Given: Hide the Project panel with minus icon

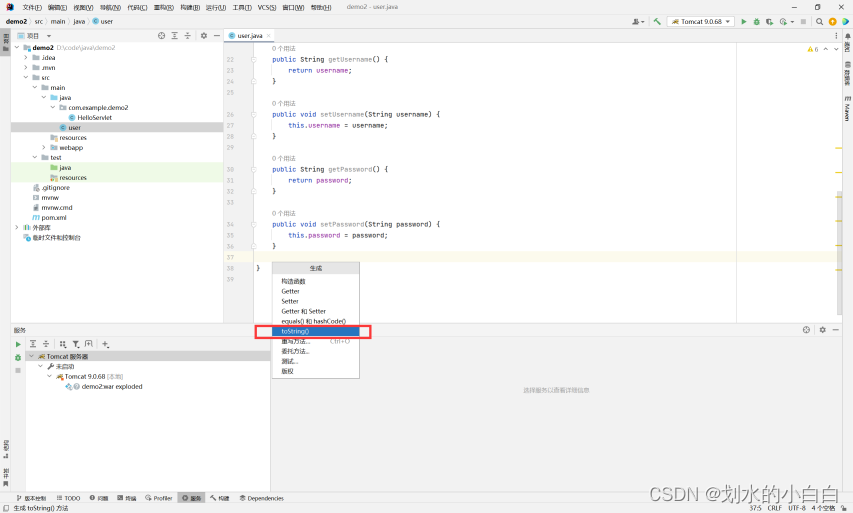Looking at the screenshot, I should pyautogui.click(x=217, y=35).
